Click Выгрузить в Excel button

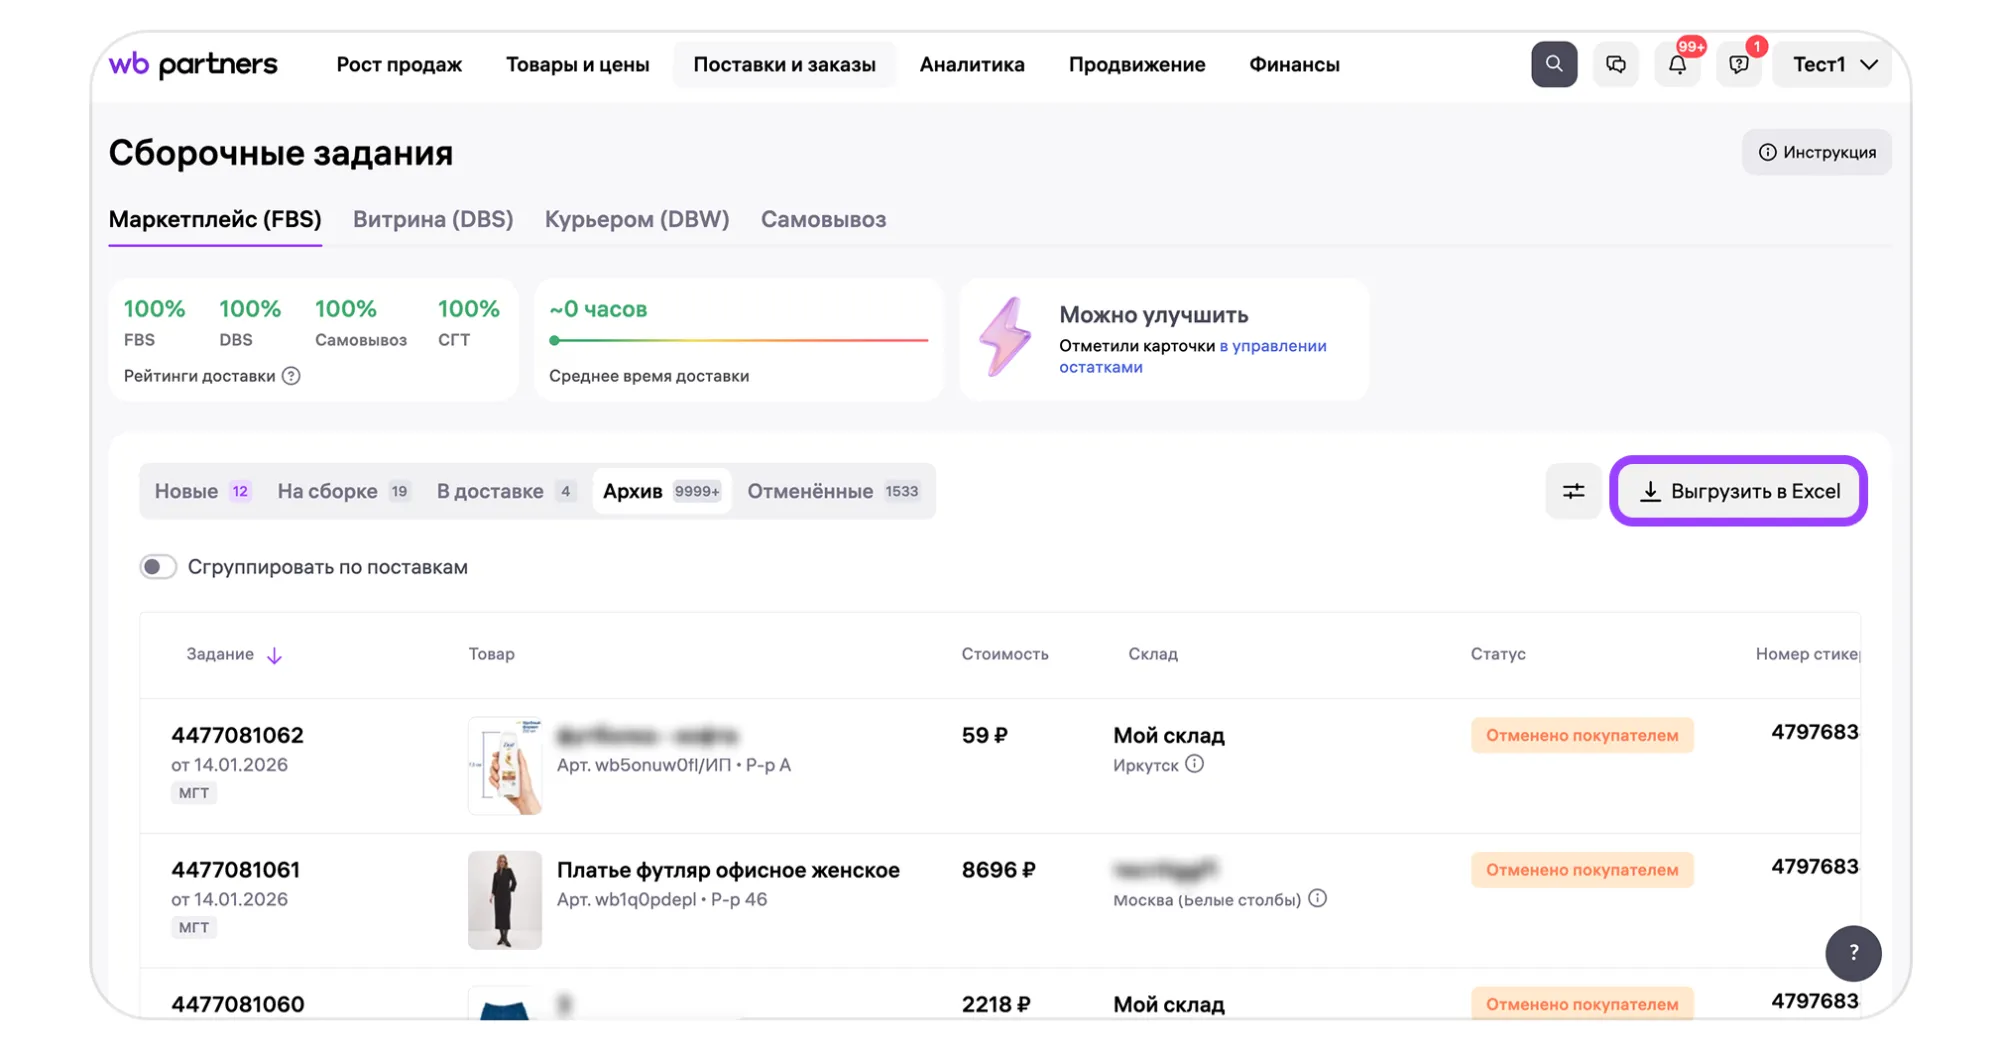1738,491
